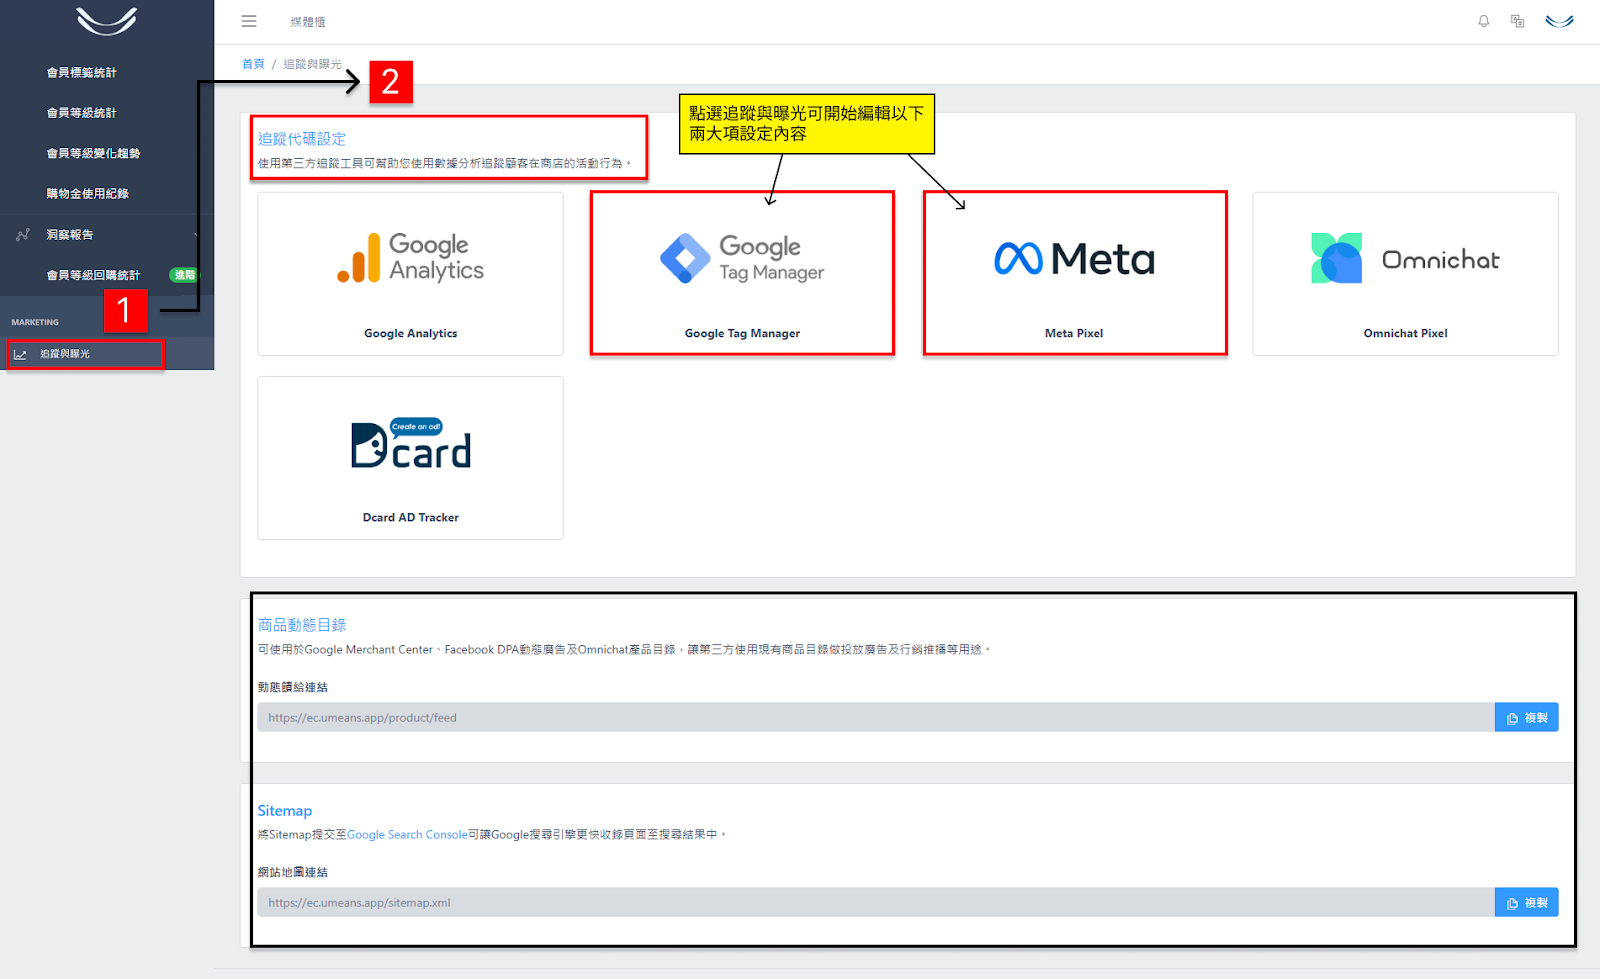
Task: Open the user profile logo at top right
Action: [x=1559, y=21]
